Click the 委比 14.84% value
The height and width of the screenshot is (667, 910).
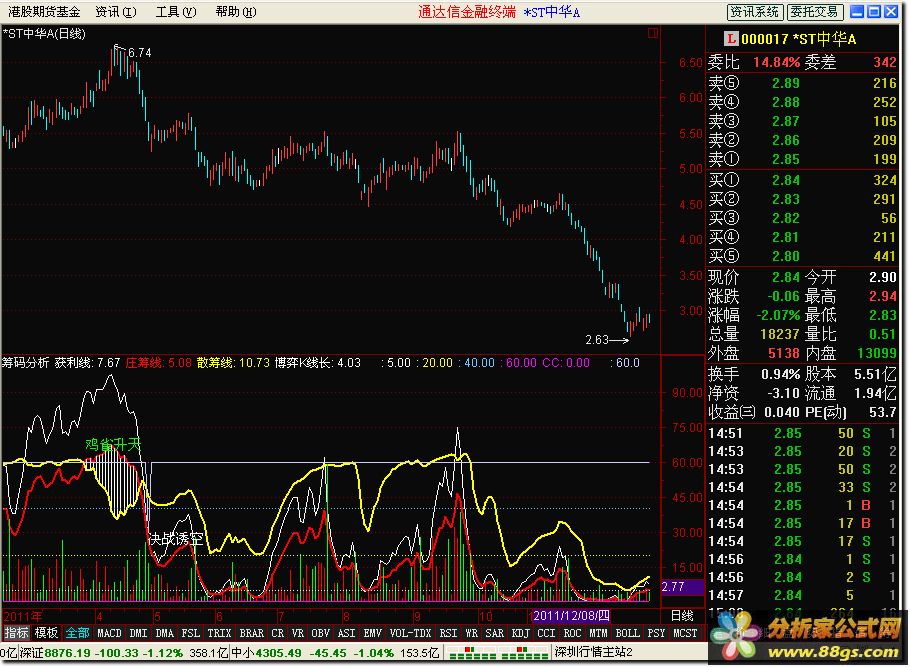click(x=777, y=62)
